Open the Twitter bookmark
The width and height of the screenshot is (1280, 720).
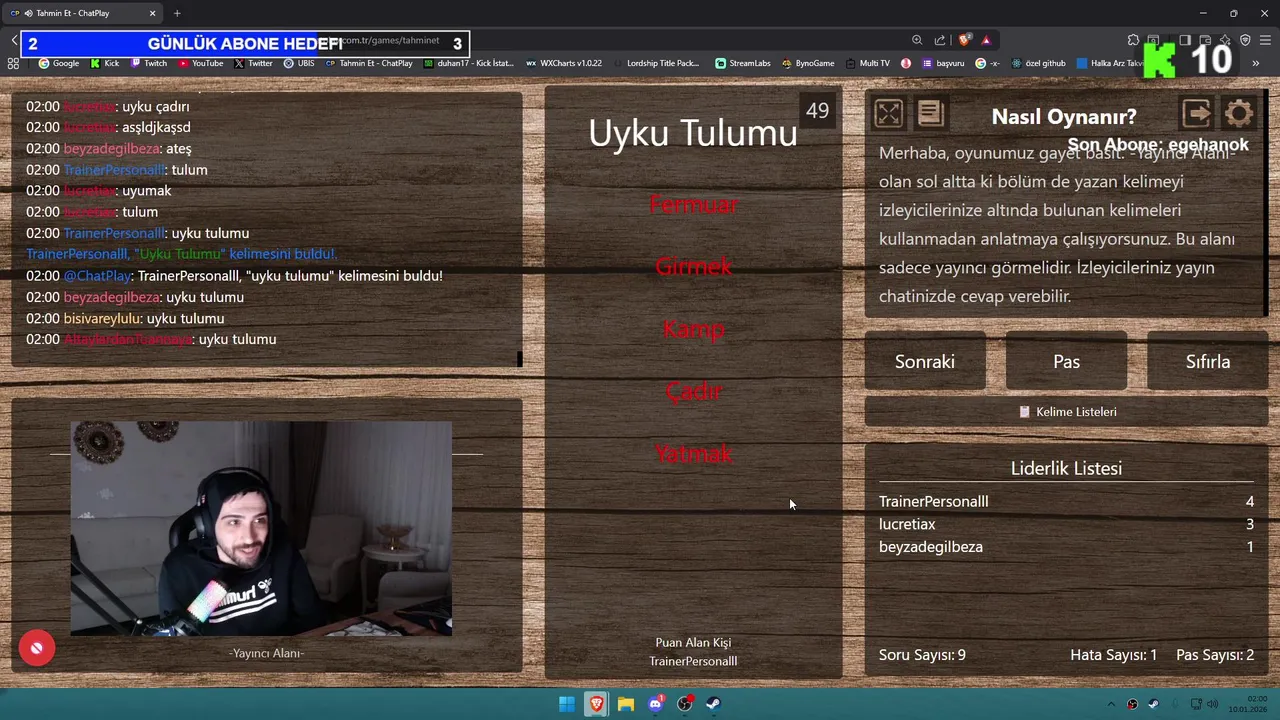tap(254, 63)
